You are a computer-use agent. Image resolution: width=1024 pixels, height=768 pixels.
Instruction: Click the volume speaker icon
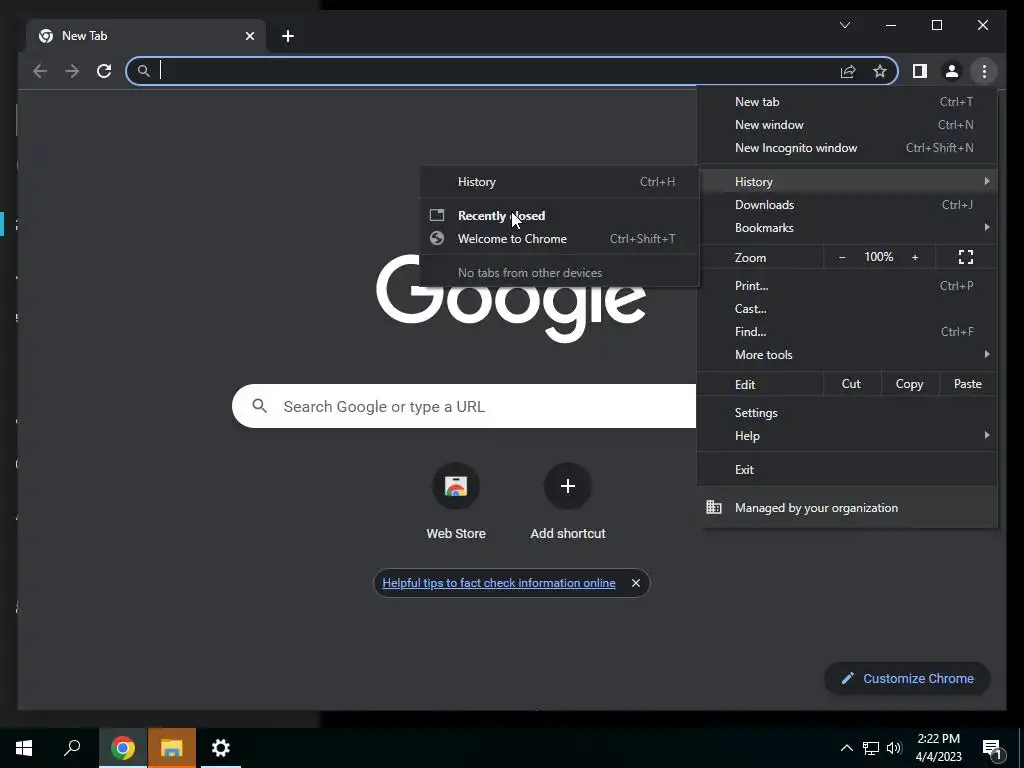[894, 748]
